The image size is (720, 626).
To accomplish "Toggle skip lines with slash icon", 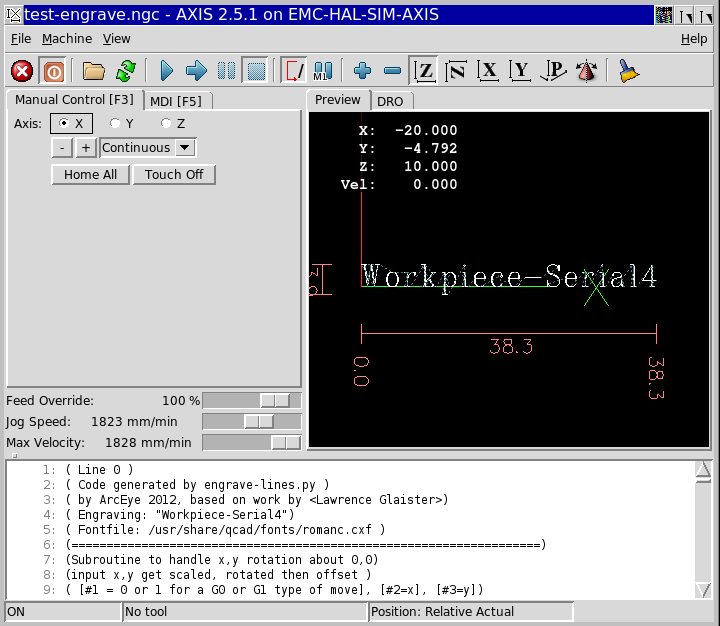I will (x=294, y=71).
